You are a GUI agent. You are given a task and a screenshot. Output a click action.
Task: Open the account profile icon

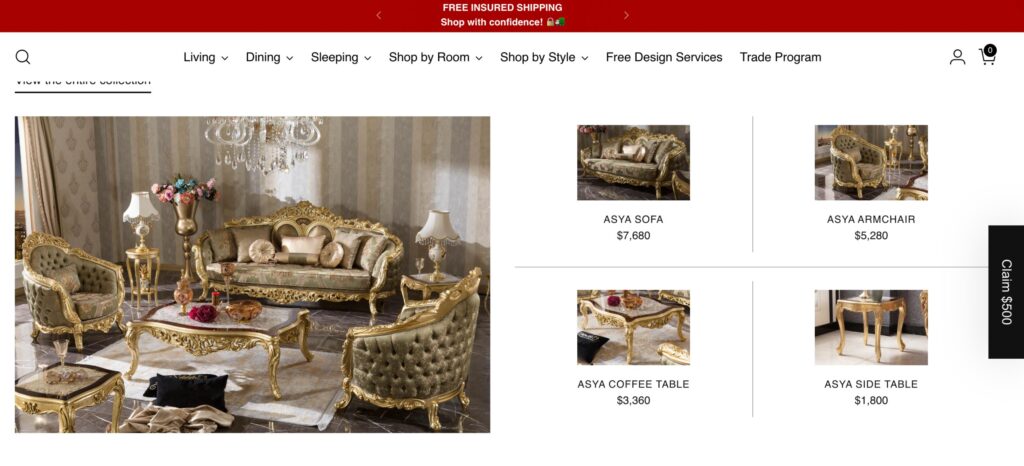click(957, 57)
